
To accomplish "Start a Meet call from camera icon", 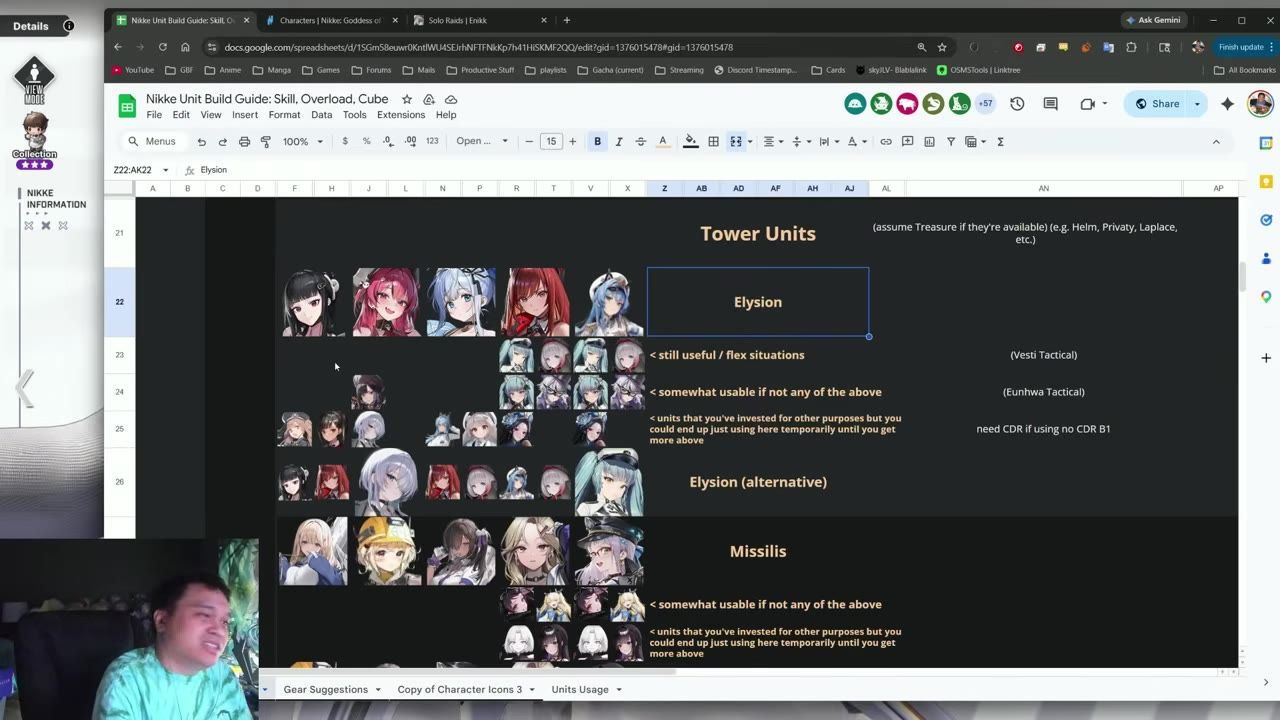I will pyautogui.click(x=1088, y=104).
